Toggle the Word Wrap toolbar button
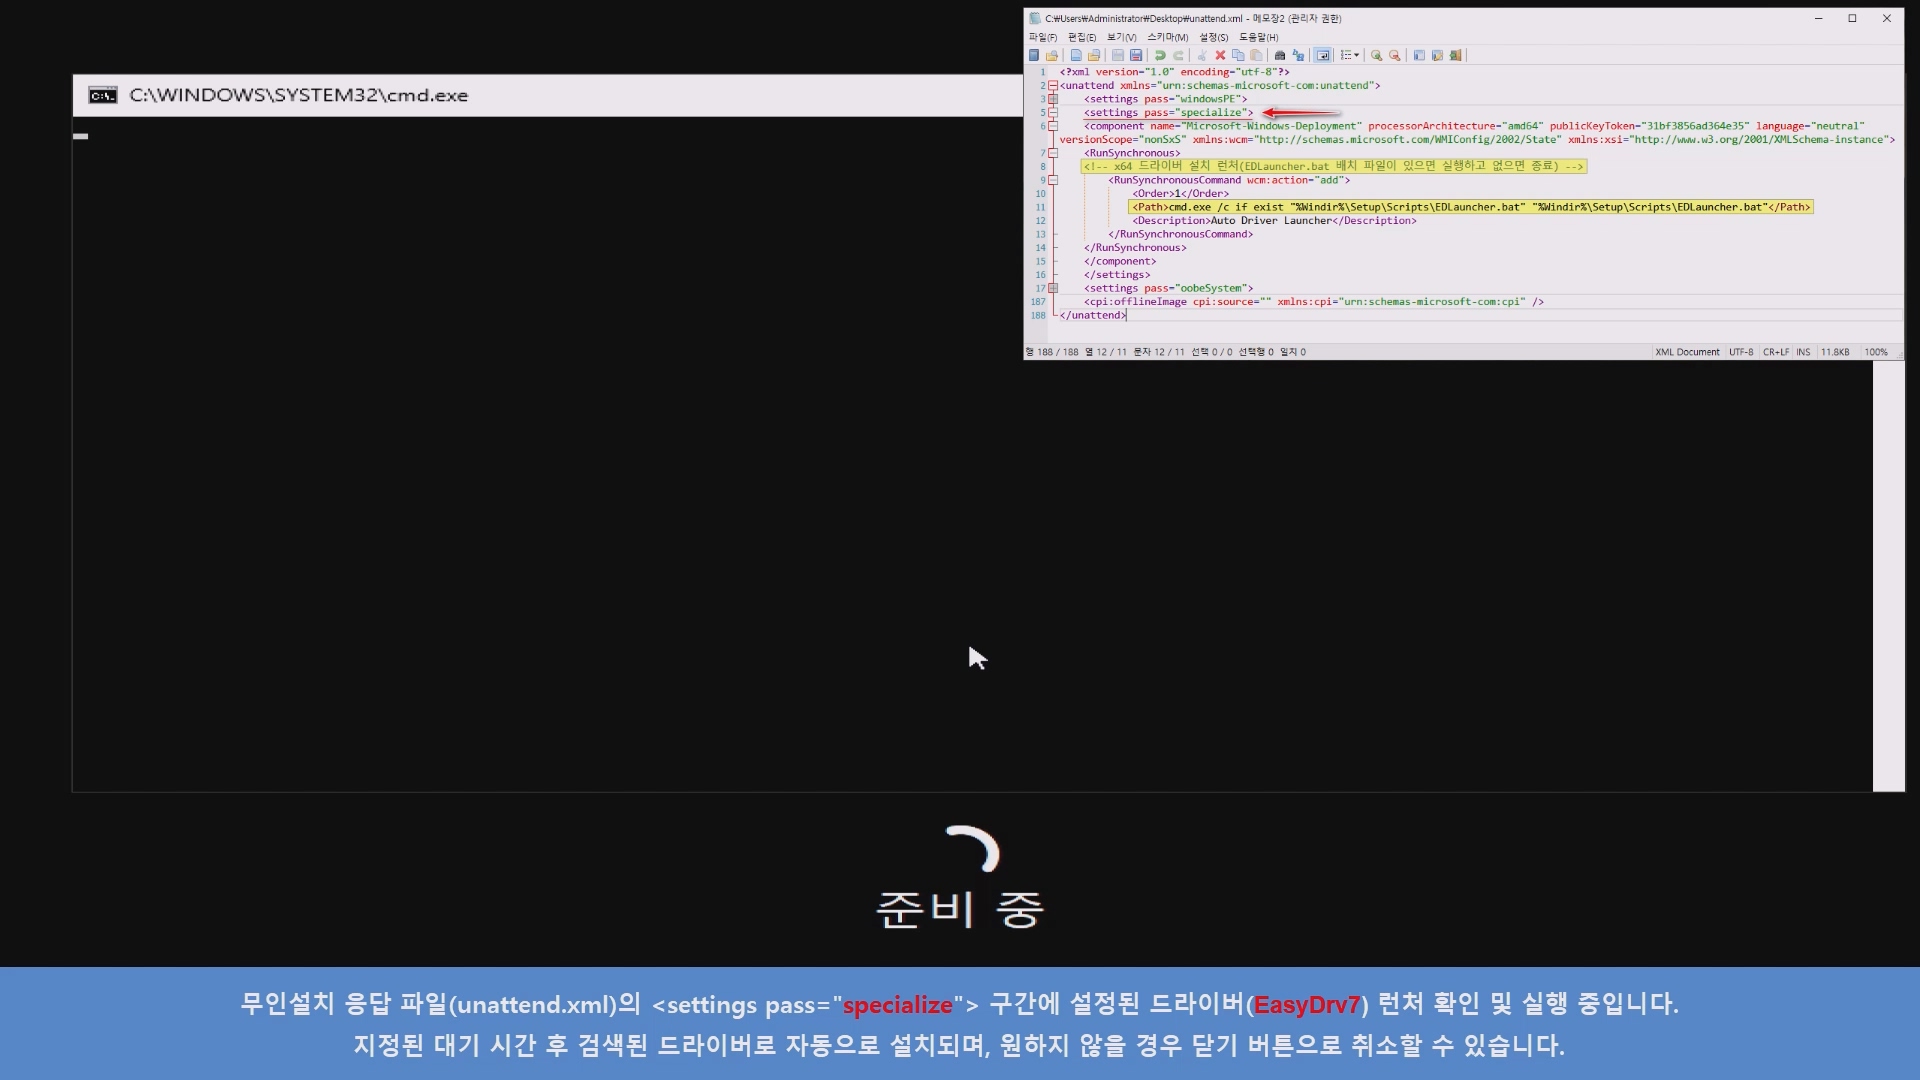Image resolution: width=1920 pixels, height=1080 pixels. click(x=1322, y=55)
